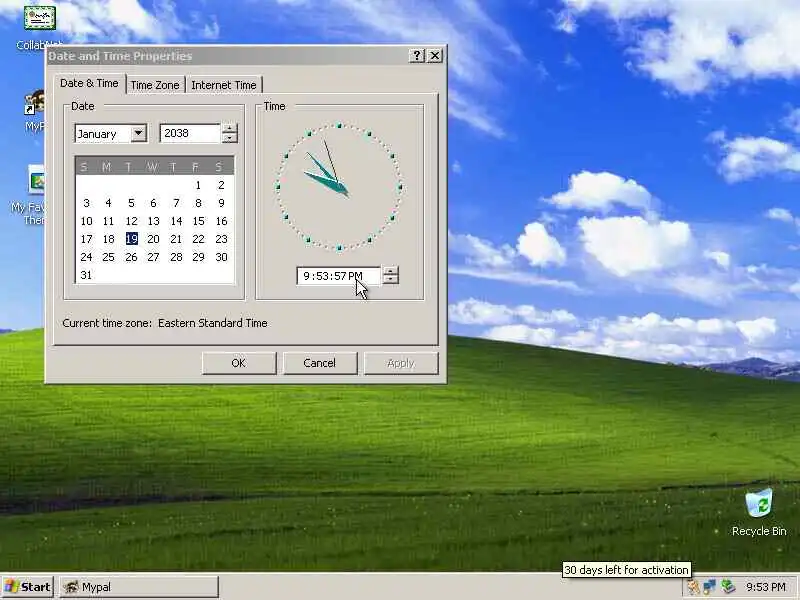Screen dimensions: 800x600
Task: Select day 26 in the calendar
Action: coord(131,257)
